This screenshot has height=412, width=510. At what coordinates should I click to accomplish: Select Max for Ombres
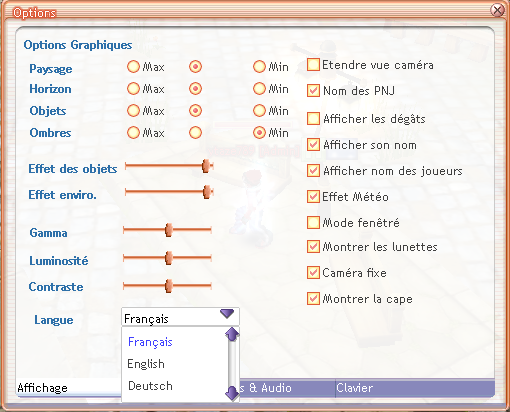click(133, 133)
